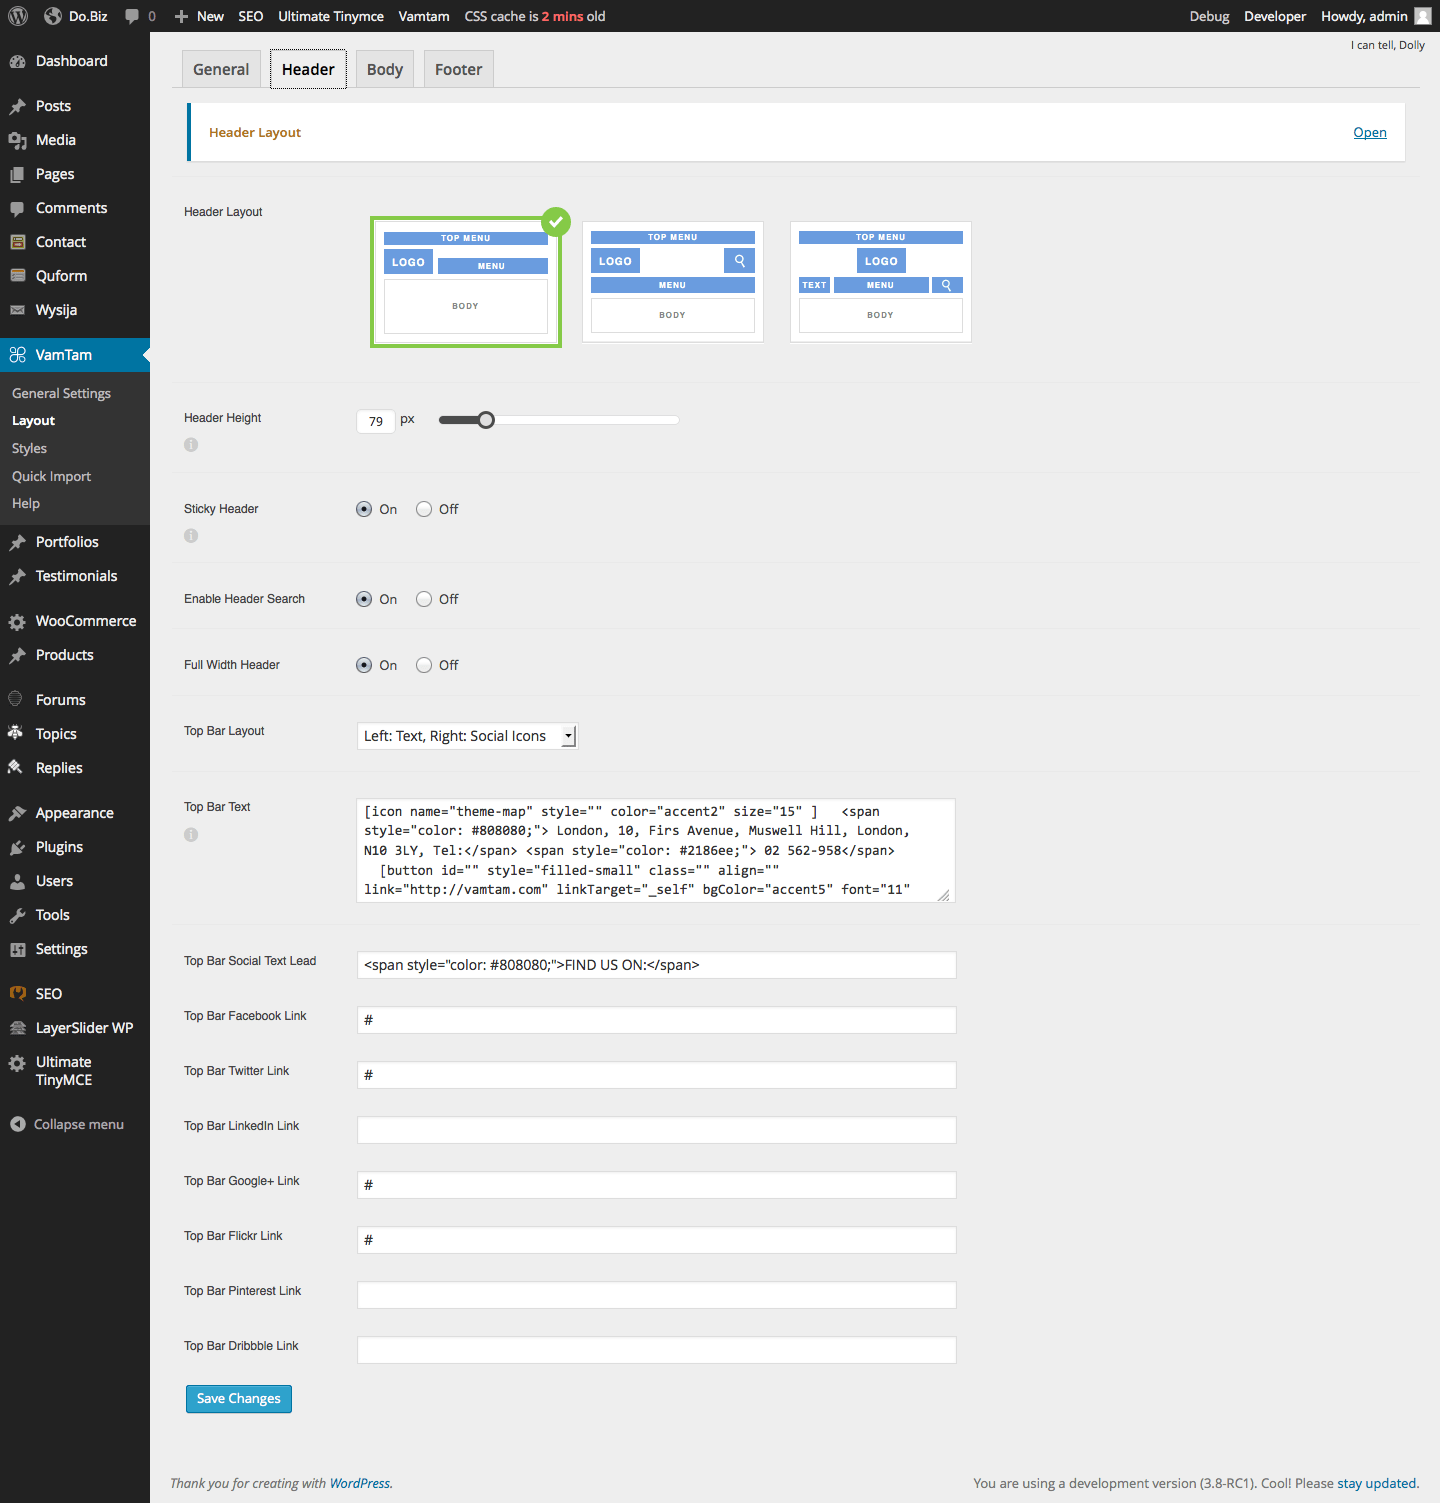The width and height of the screenshot is (1440, 1503).
Task: Open the Top Bar Layout dropdown
Action: 467,736
